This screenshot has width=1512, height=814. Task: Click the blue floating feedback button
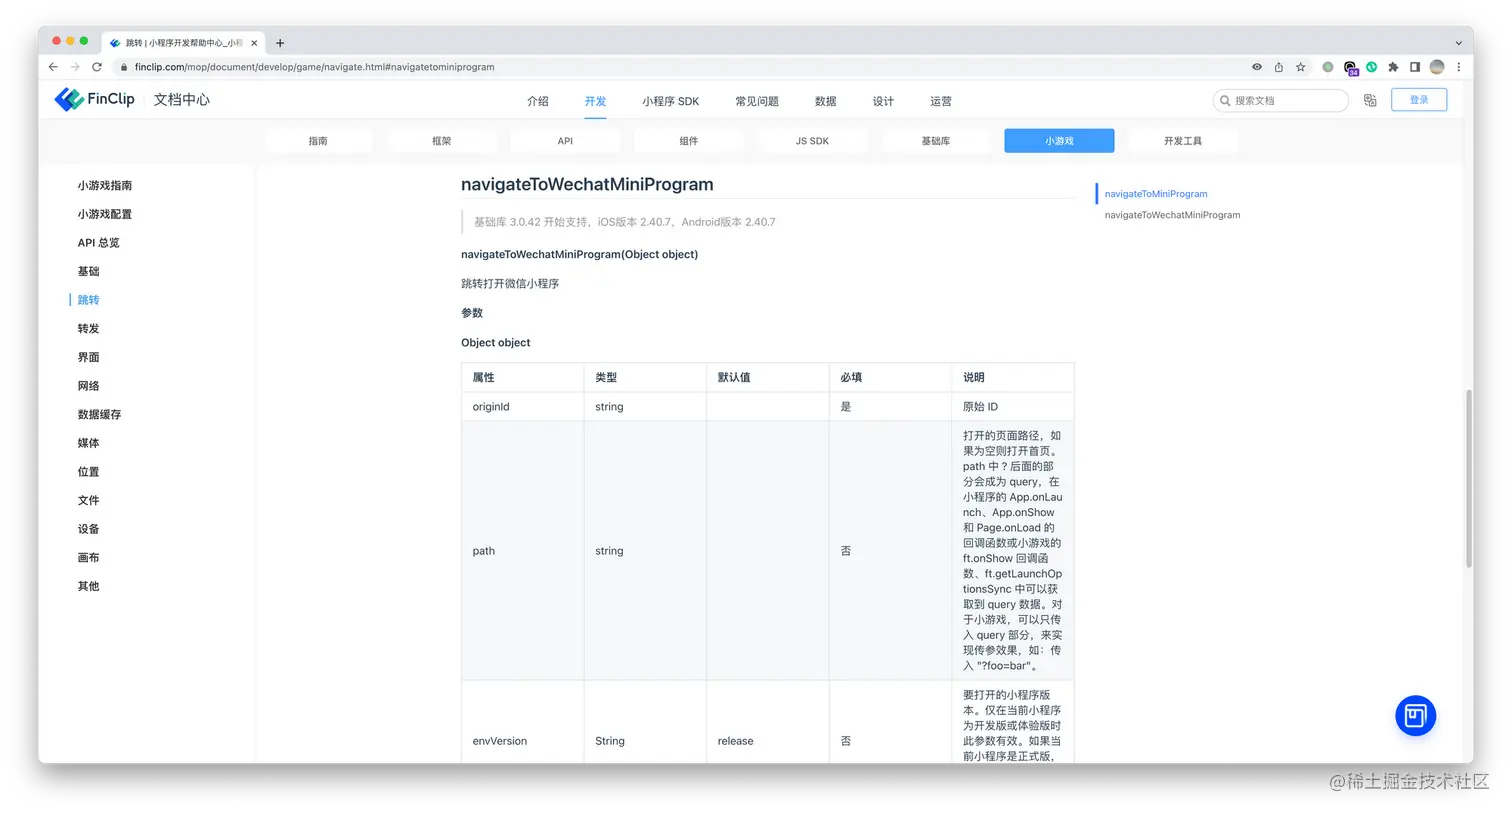click(x=1415, y=715)
